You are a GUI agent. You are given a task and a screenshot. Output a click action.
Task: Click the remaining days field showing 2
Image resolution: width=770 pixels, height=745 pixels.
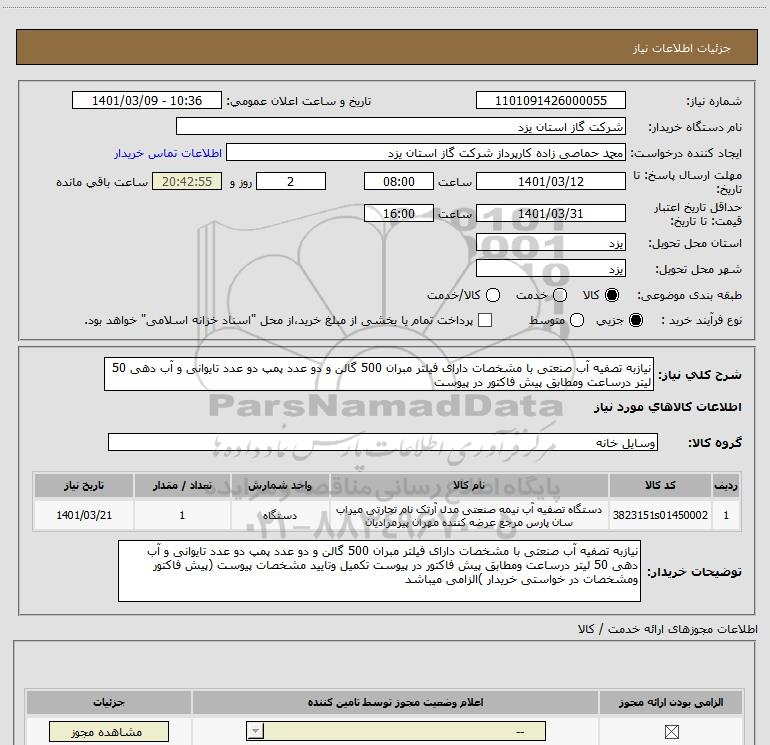291,181
